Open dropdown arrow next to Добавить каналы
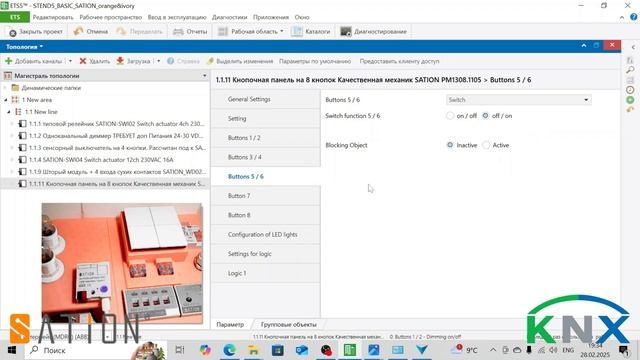 pos(70,61)
